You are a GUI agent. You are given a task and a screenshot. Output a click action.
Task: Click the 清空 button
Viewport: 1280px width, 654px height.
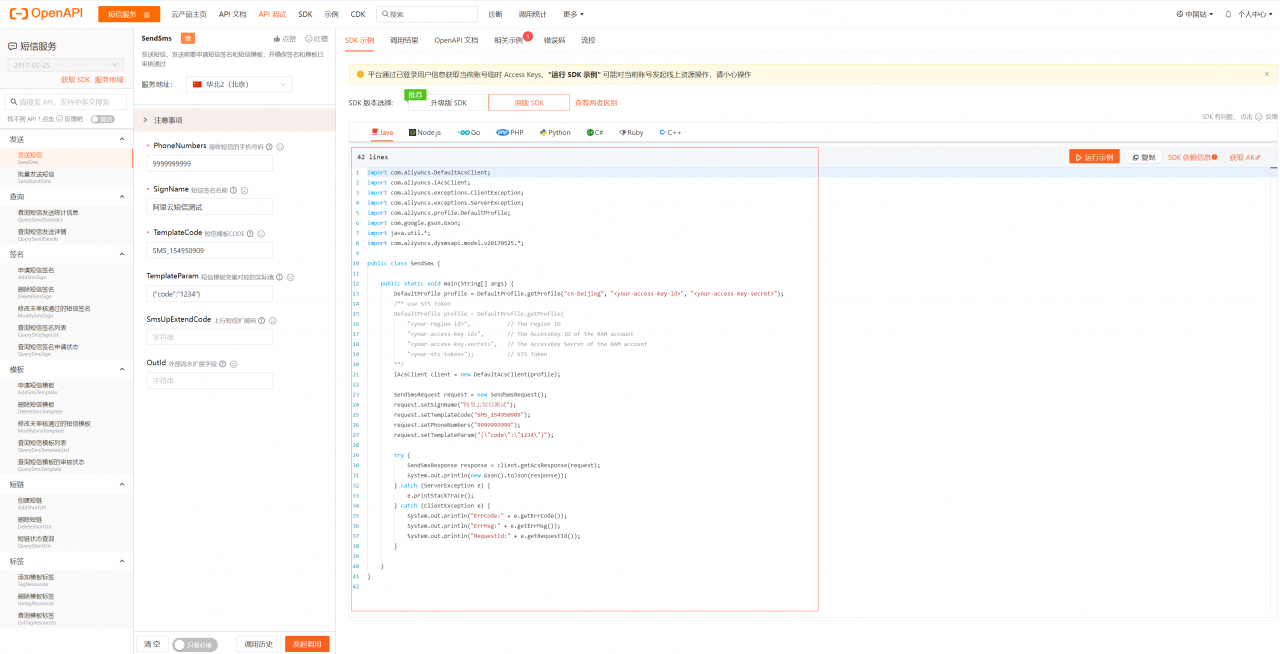click(151, 645)
